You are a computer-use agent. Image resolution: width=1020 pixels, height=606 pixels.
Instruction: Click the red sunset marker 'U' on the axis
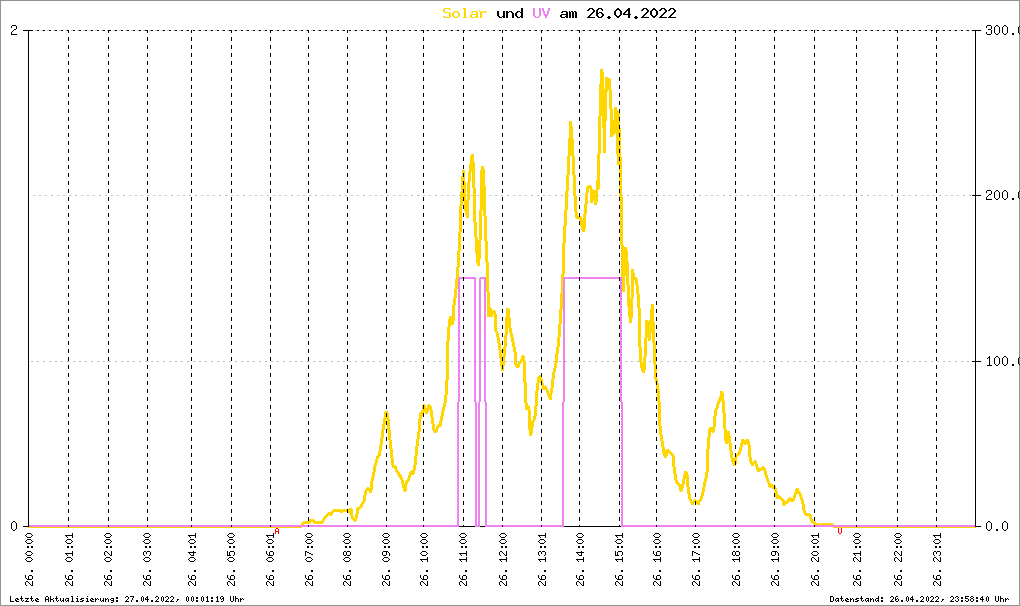pyautogui.click(x=840, y=531)
